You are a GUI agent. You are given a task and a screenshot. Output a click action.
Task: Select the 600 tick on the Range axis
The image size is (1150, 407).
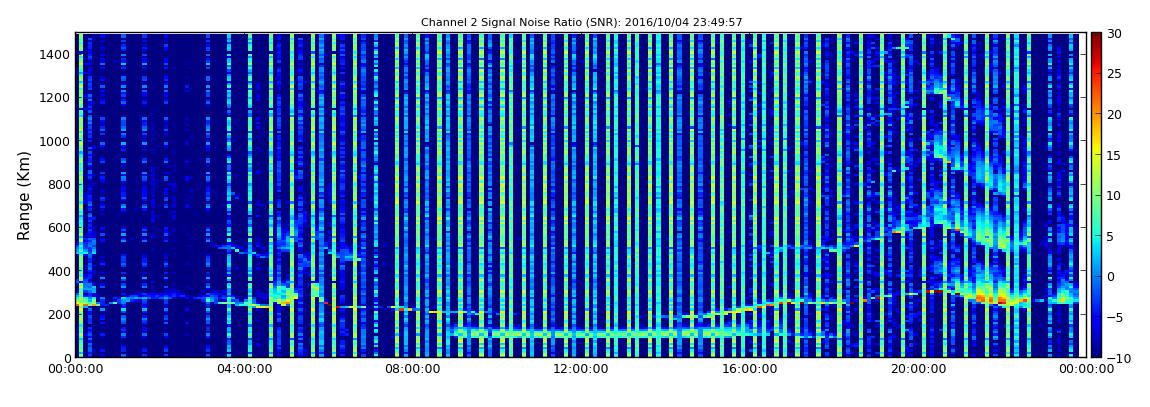coord(59,227)
